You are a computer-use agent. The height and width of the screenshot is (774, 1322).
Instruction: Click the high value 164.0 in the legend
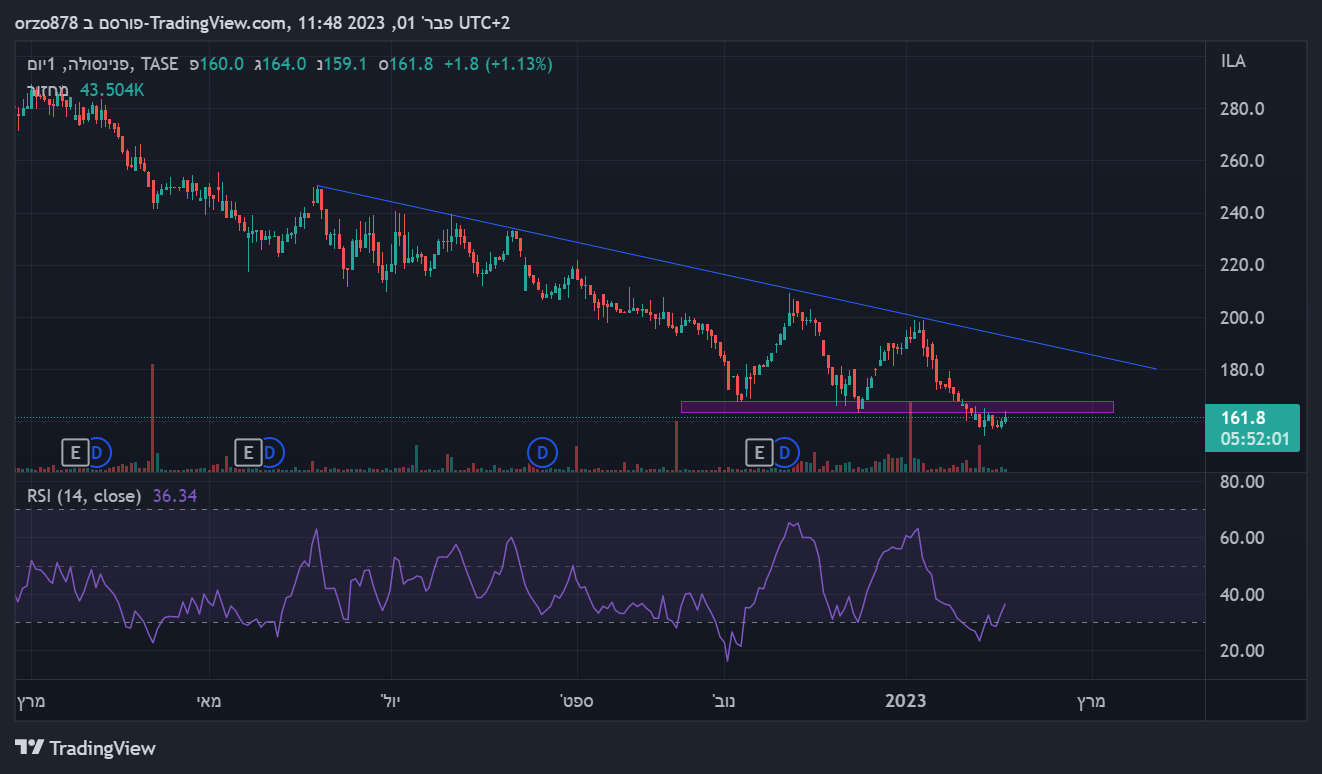(x=284, y=64)
